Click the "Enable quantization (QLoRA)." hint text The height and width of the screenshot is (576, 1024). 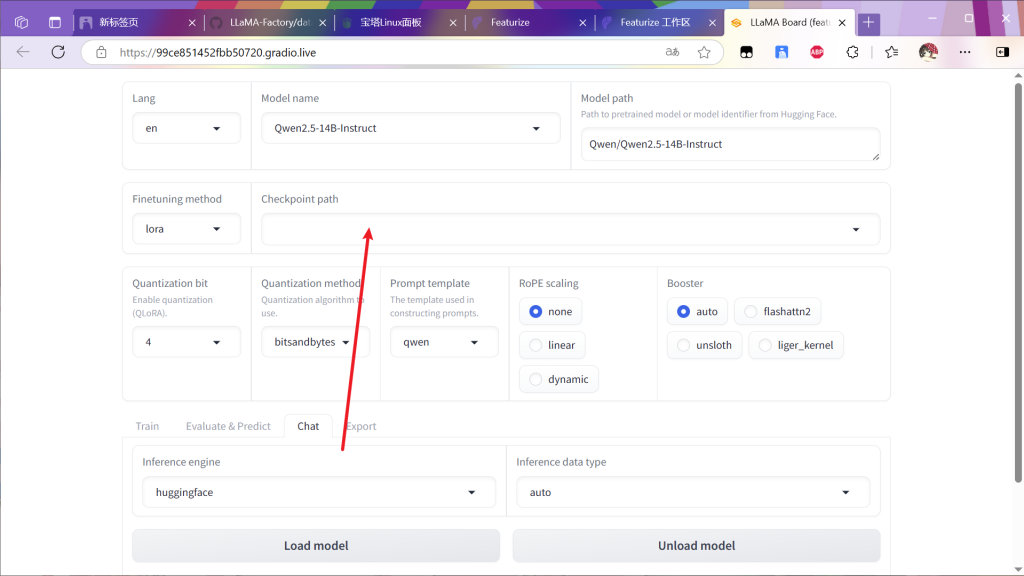coord(172,306)
